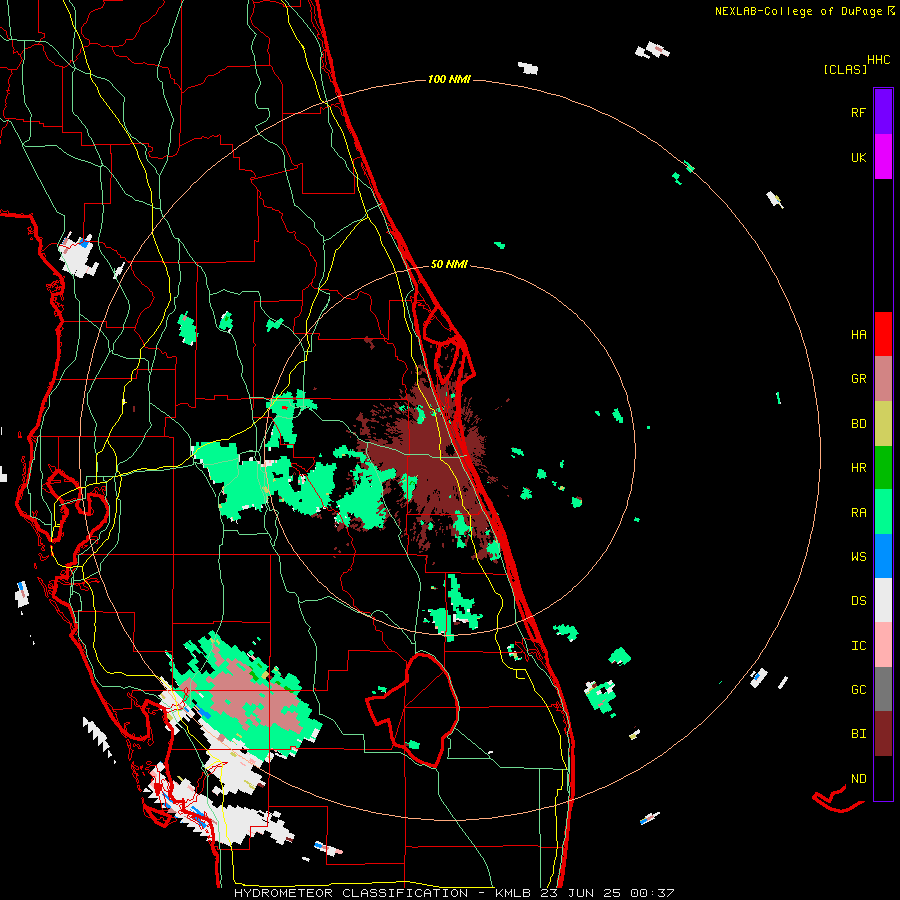
Task: Click the 'RA' legend label
Action: click(x=858, y=513)
